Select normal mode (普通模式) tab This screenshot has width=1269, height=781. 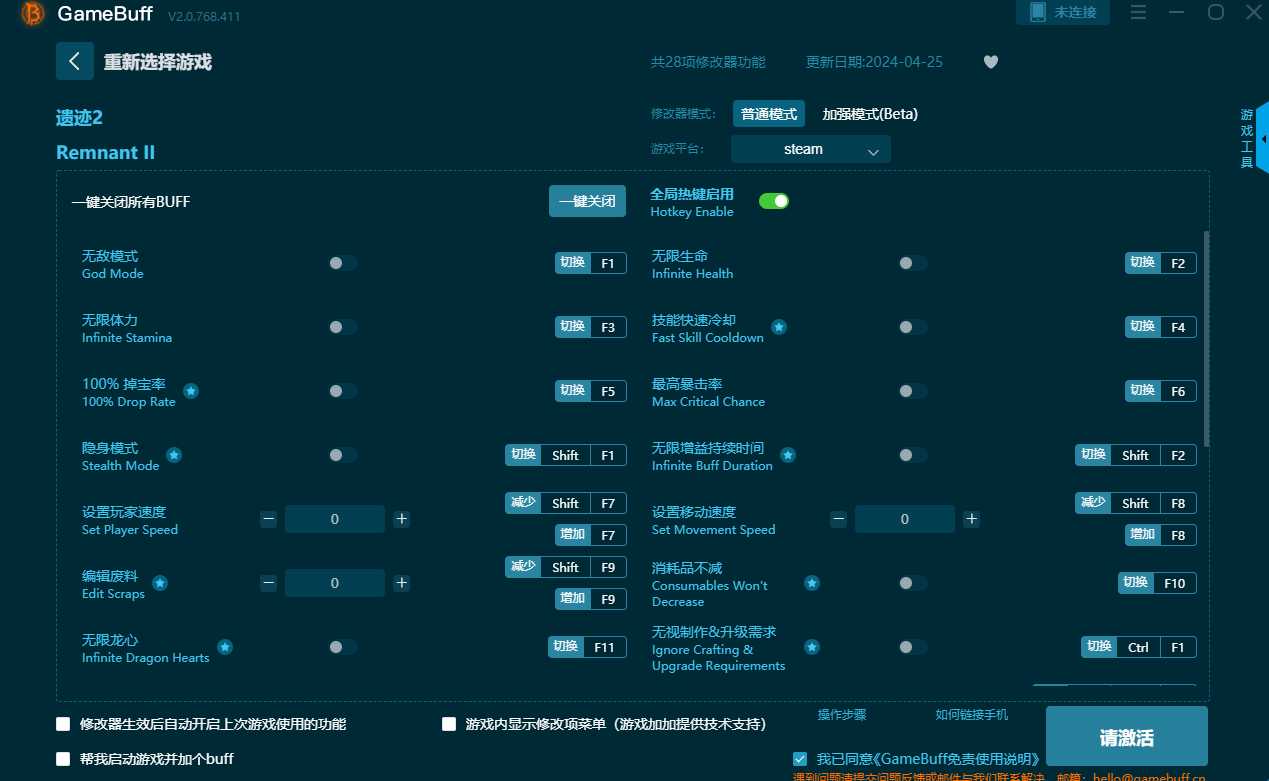[x=769, y=114]
